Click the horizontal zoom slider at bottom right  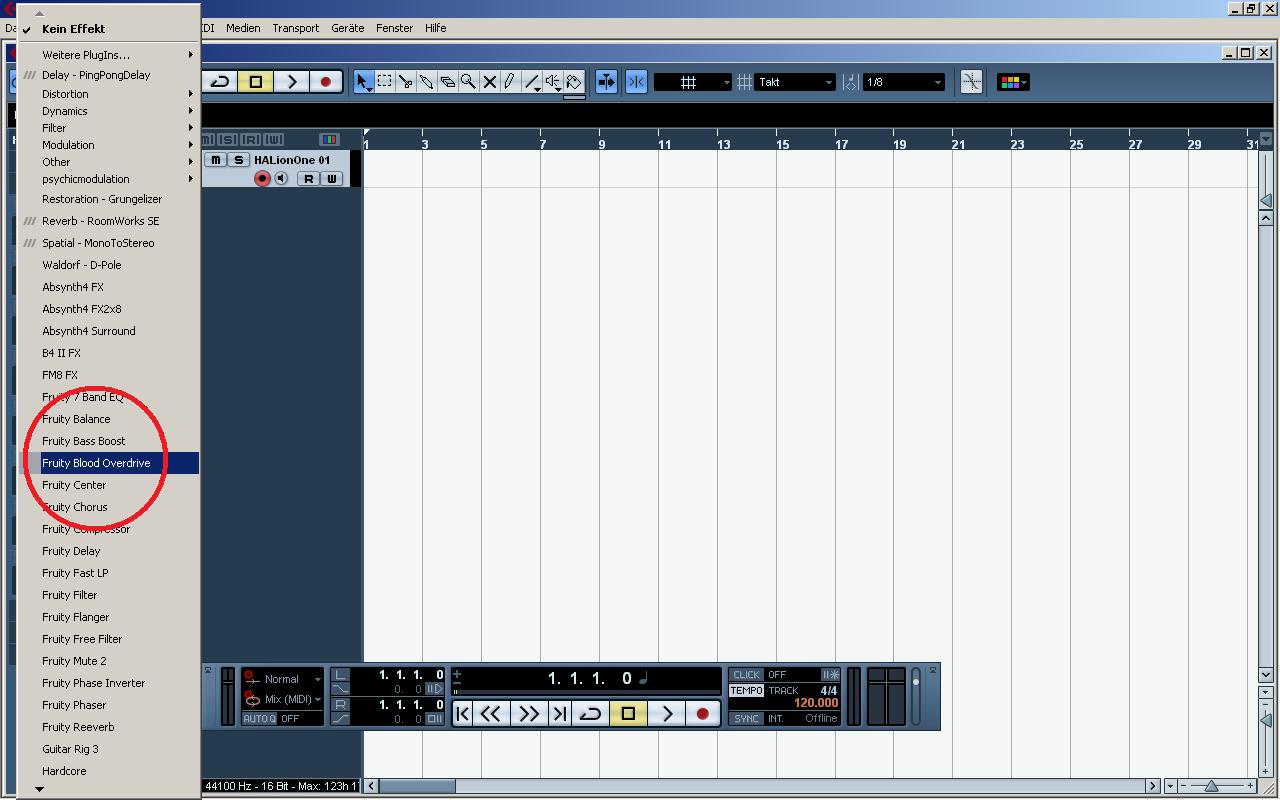click(x=1211, y=786)
